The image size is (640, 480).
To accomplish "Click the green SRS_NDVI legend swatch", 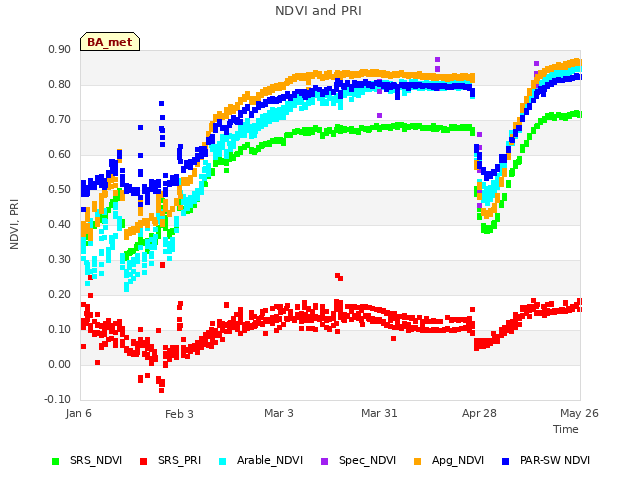I will [56, 461].
